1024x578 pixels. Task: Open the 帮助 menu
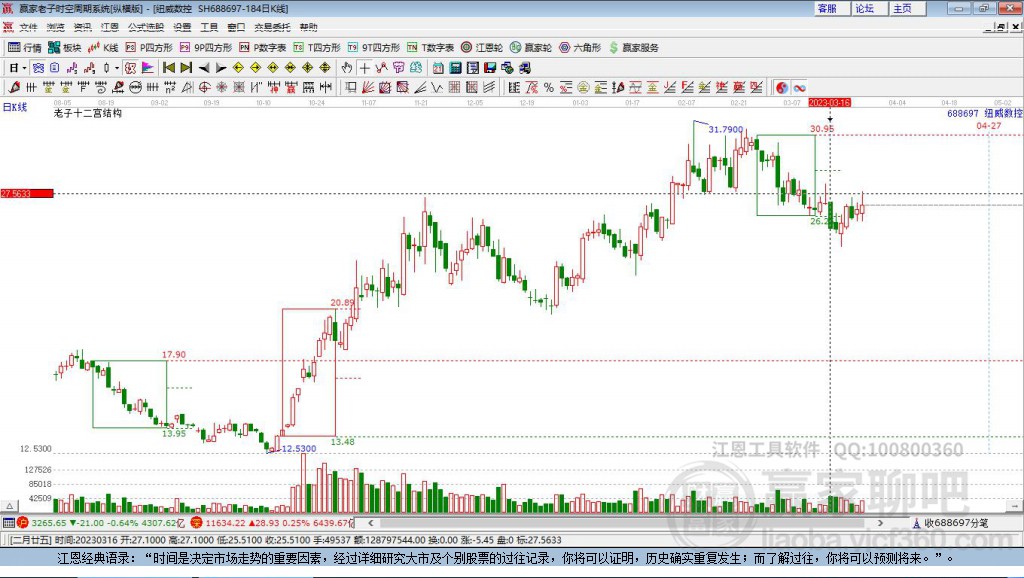click(308, 27)
